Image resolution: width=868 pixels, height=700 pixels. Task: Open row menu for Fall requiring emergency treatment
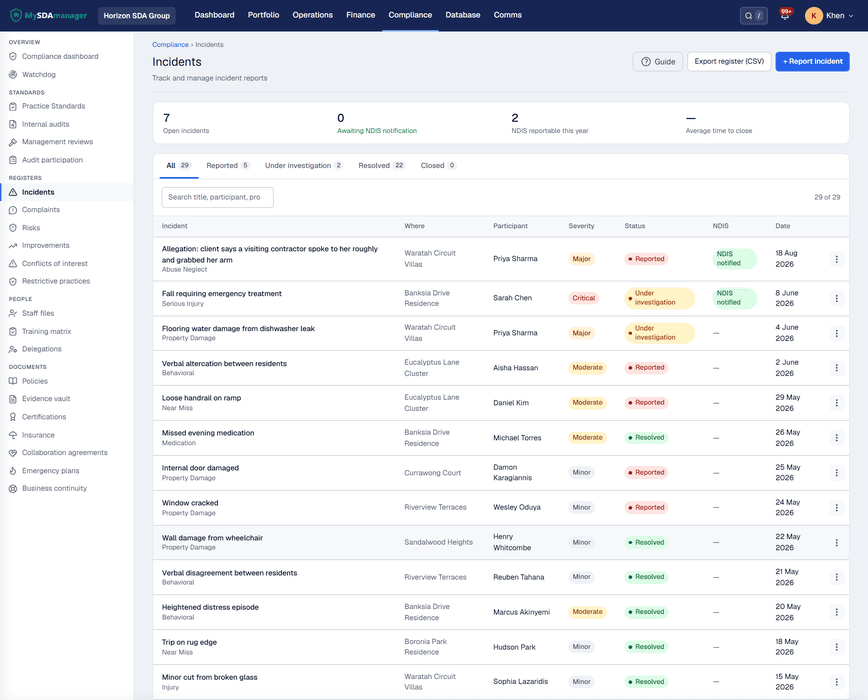point(836,298)
